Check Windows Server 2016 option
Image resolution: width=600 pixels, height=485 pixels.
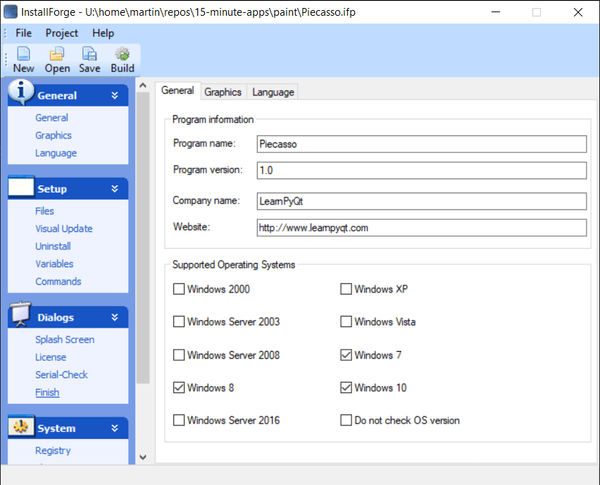tap(179, 420)
